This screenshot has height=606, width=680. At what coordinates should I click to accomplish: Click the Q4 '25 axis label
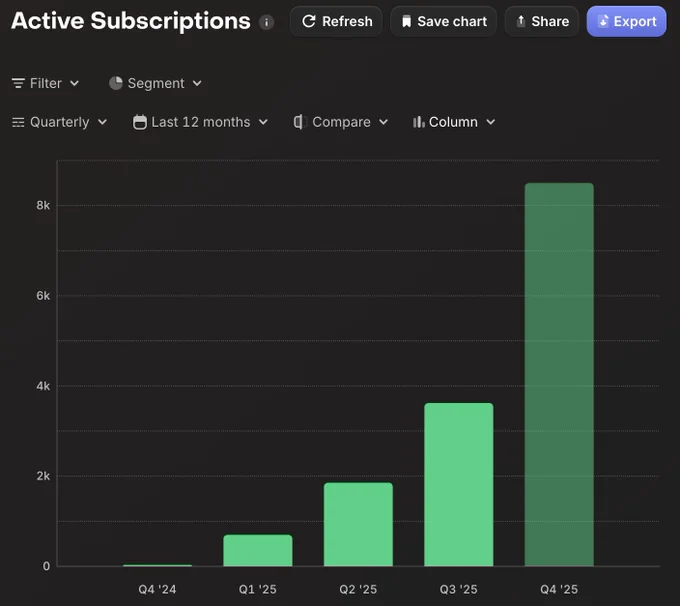click(x=559, y=589)
